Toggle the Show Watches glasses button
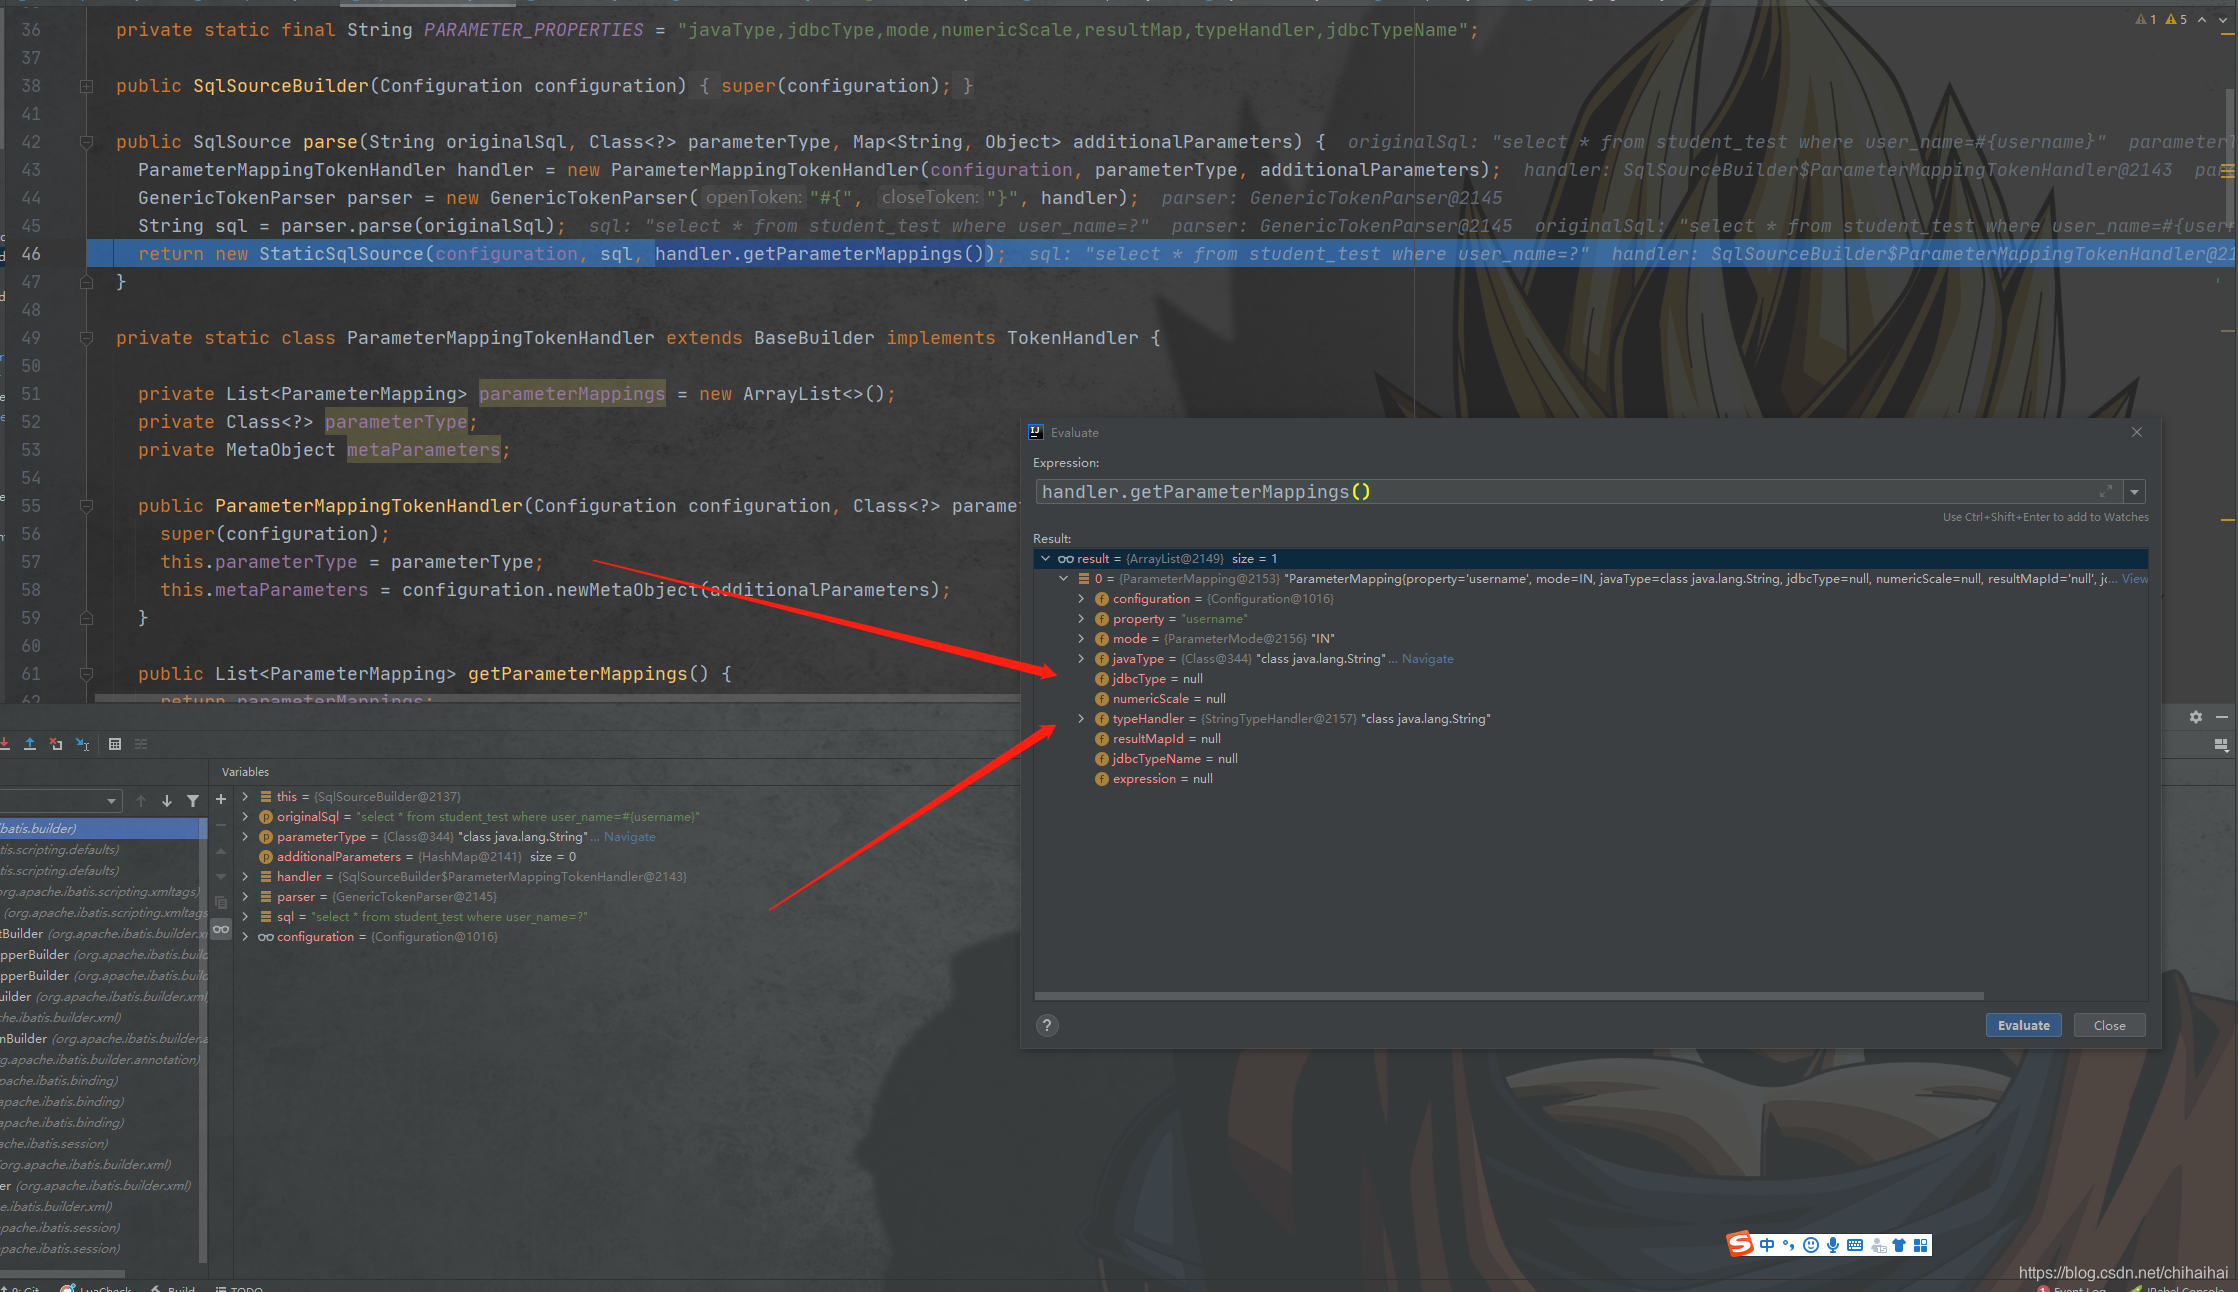 click(x=221, y=929)
